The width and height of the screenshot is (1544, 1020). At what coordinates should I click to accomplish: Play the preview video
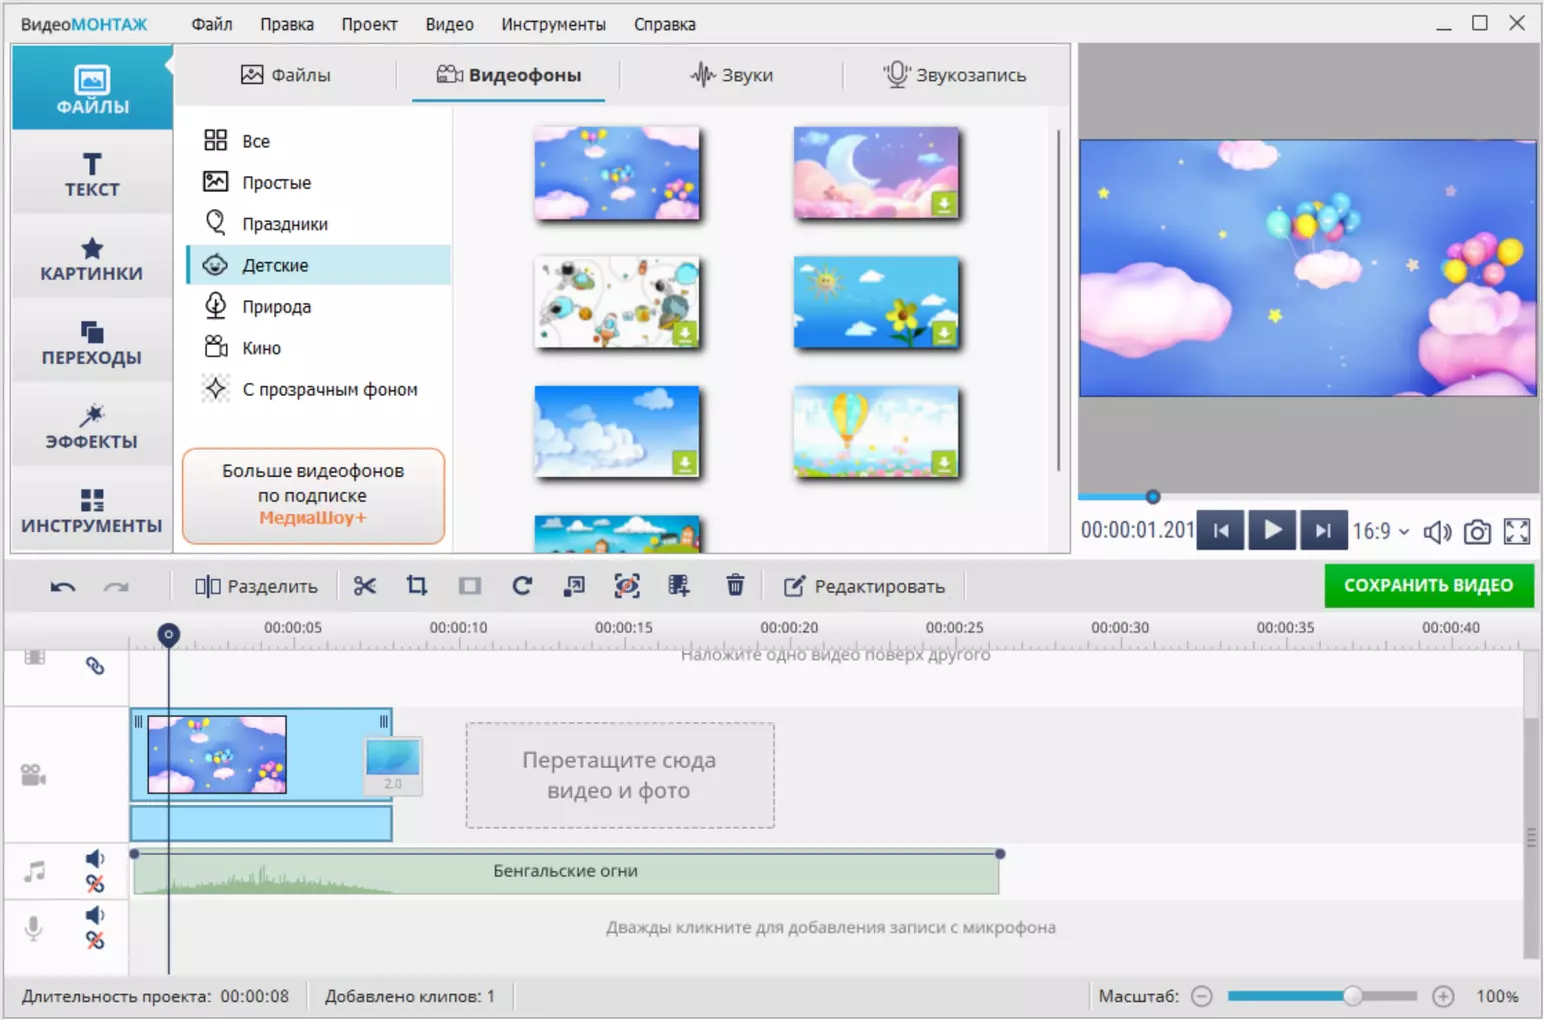pyautogui.click(x=1272, y=530)
